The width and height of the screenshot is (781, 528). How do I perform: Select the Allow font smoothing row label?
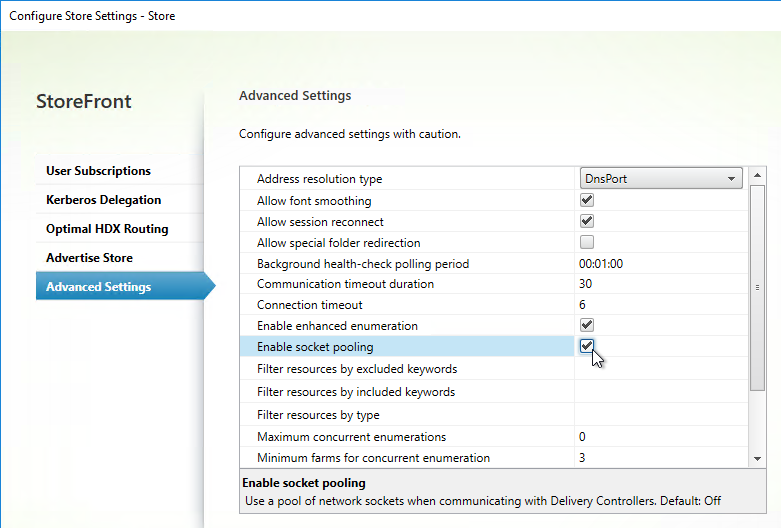[x=314, y=201]
